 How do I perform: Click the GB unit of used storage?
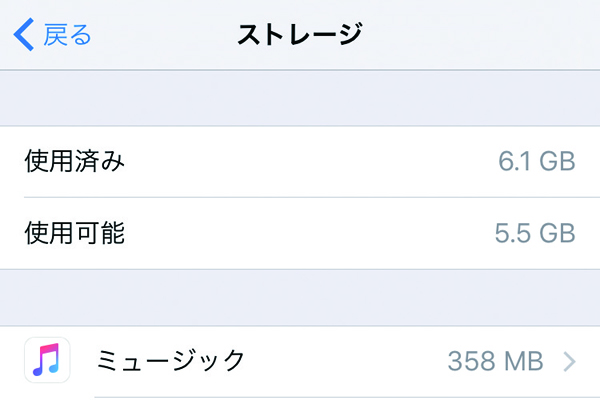point(557,161)
